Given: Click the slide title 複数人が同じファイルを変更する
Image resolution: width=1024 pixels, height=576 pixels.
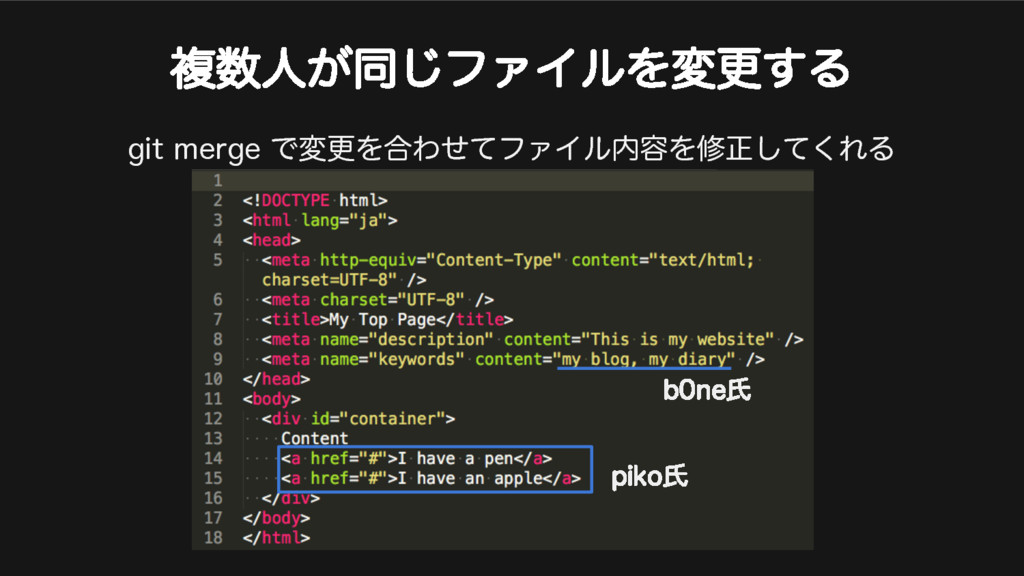Looking at the screenshot, I should (510, 68).
